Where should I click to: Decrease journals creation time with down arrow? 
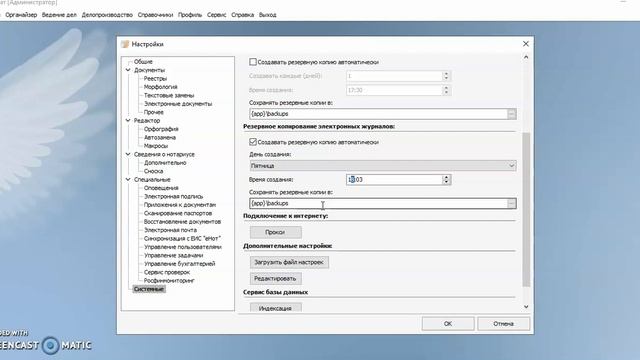[447, 182]
